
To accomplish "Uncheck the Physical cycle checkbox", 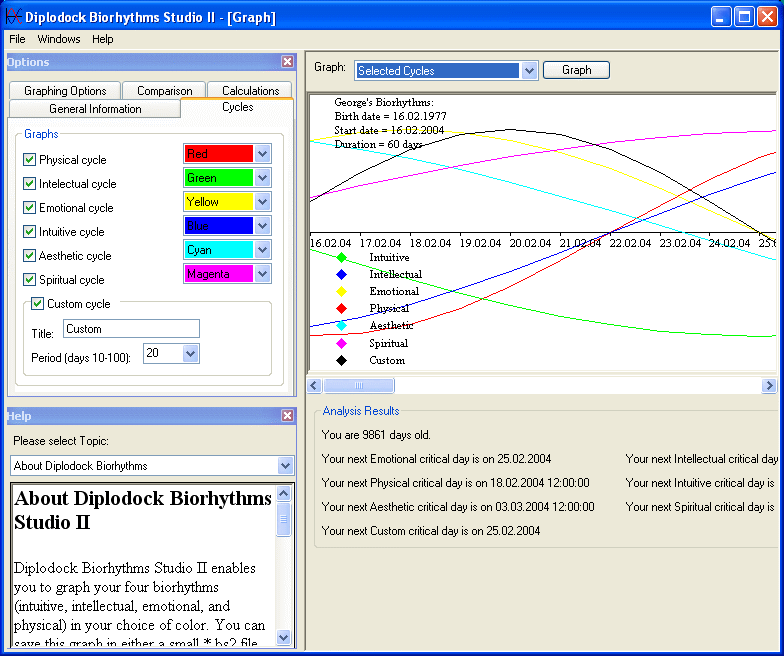I will pyautogui.click(x=30, y=160).
